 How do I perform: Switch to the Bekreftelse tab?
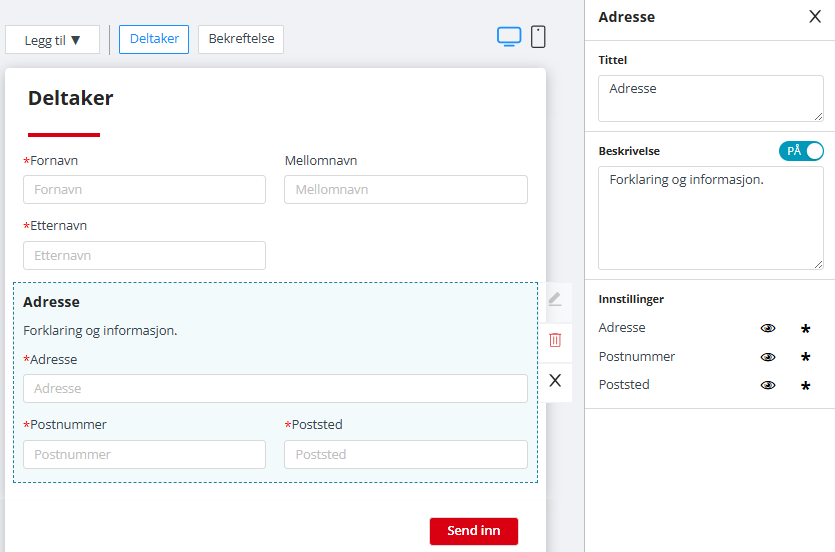(241, 39)
